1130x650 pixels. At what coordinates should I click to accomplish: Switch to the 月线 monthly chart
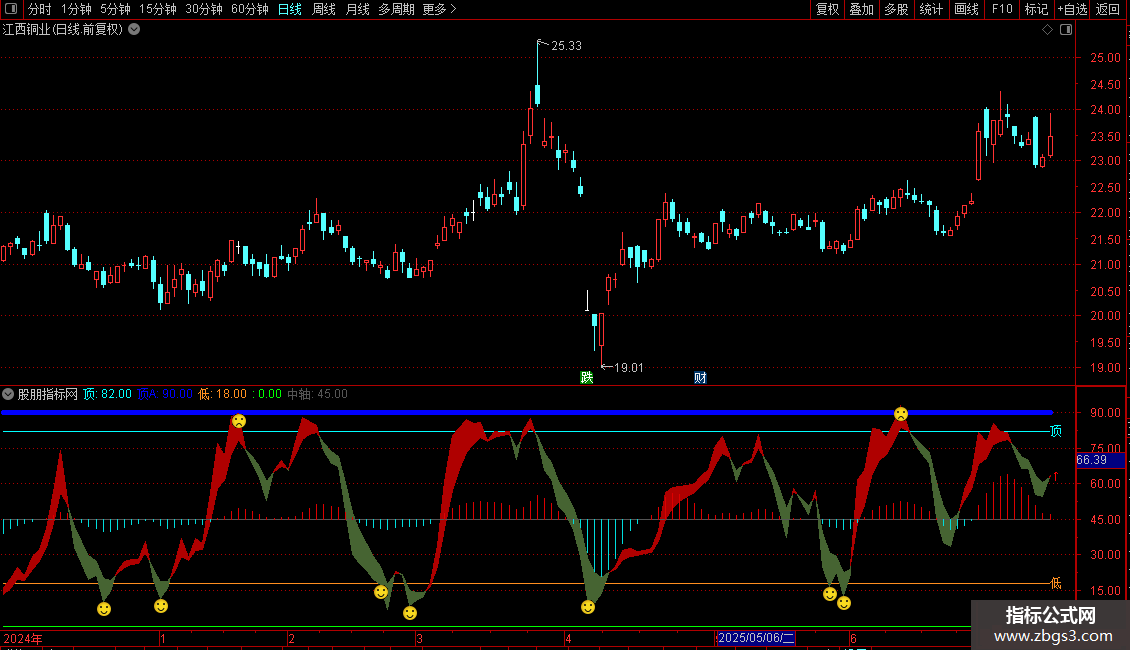point(357,9)
